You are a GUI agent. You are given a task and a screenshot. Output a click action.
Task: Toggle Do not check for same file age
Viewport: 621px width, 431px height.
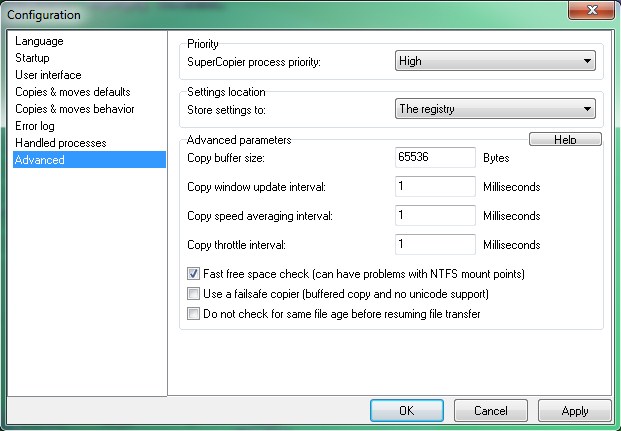tap(194, 314)
